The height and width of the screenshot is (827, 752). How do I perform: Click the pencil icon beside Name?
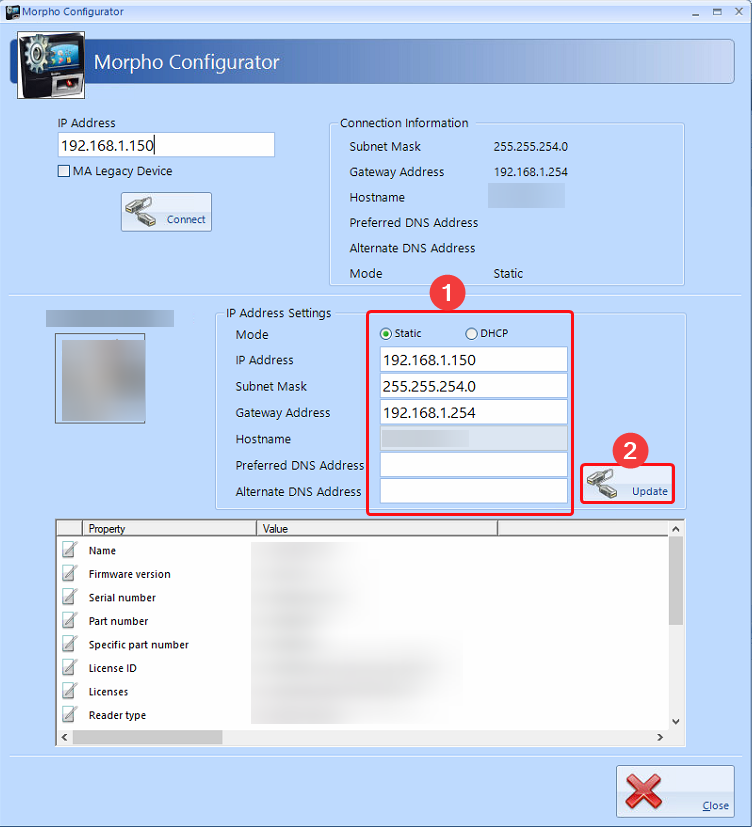coord(70,550)
